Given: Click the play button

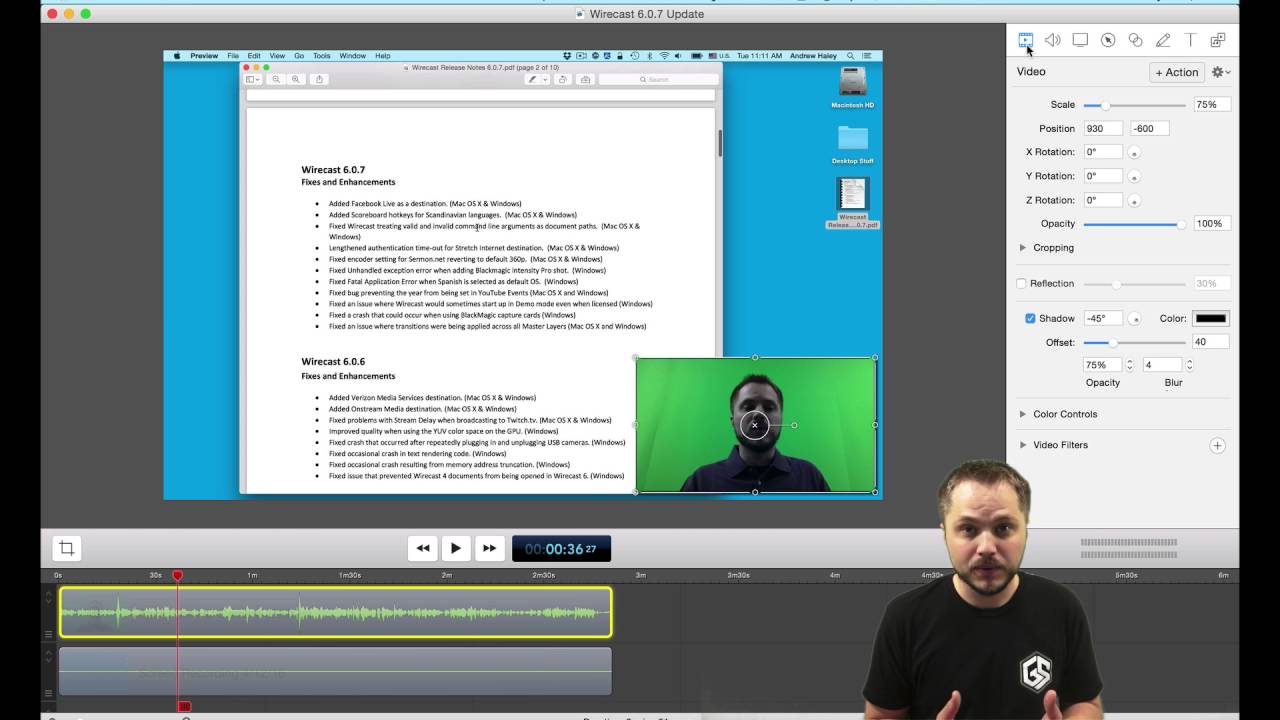Looking at the screenshot, I should click(455, 548).
